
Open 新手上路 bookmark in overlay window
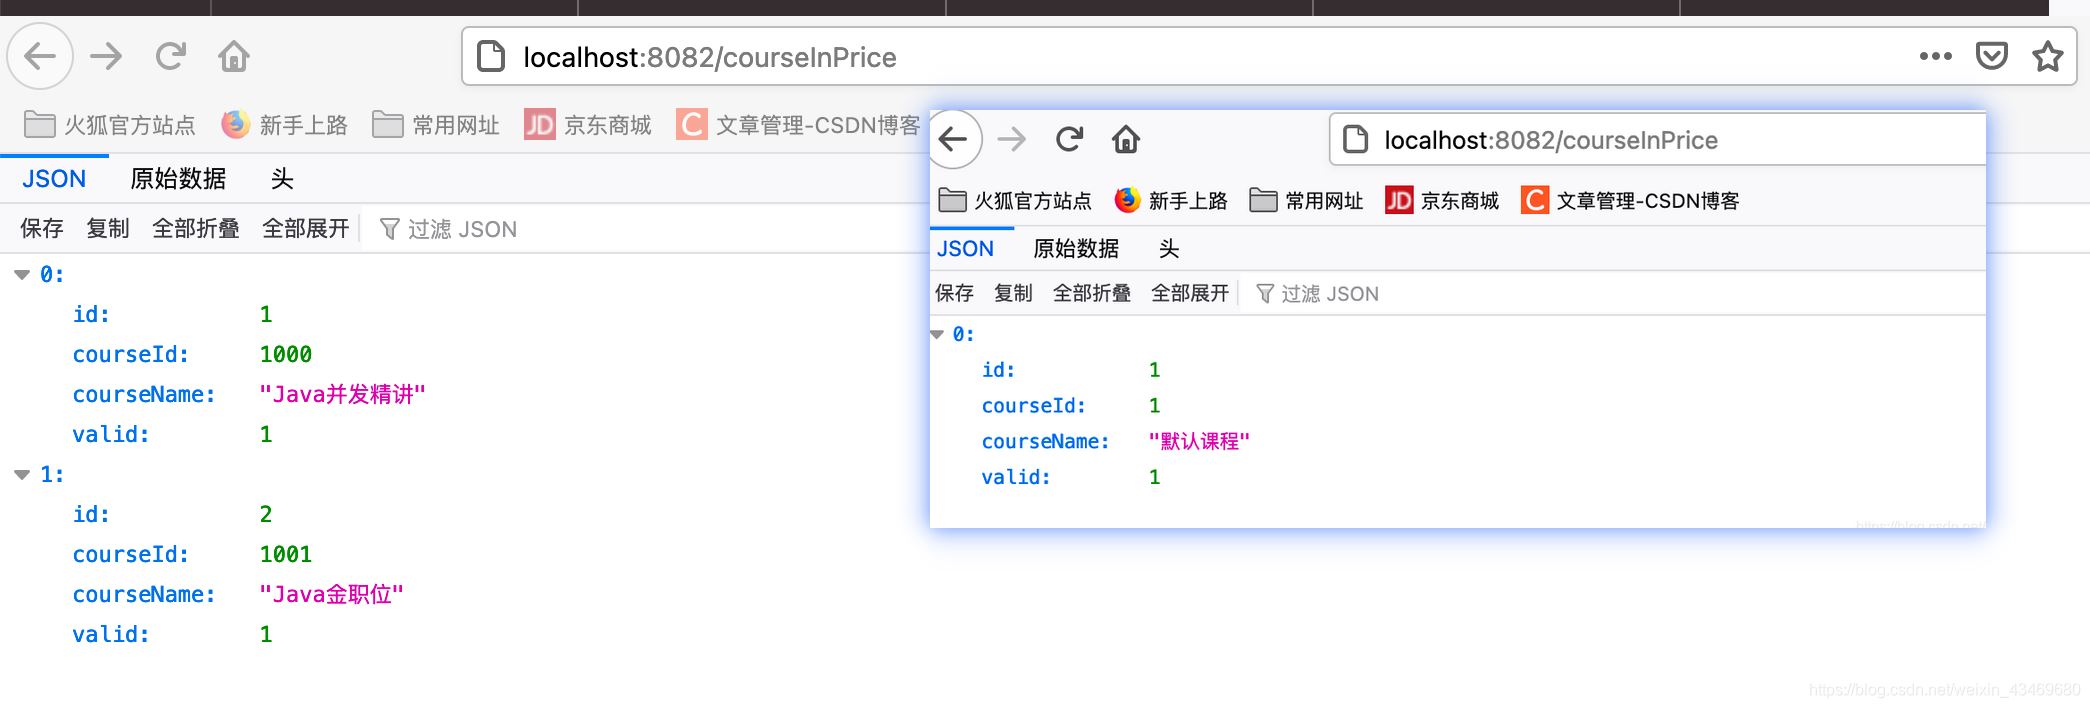1171,201
